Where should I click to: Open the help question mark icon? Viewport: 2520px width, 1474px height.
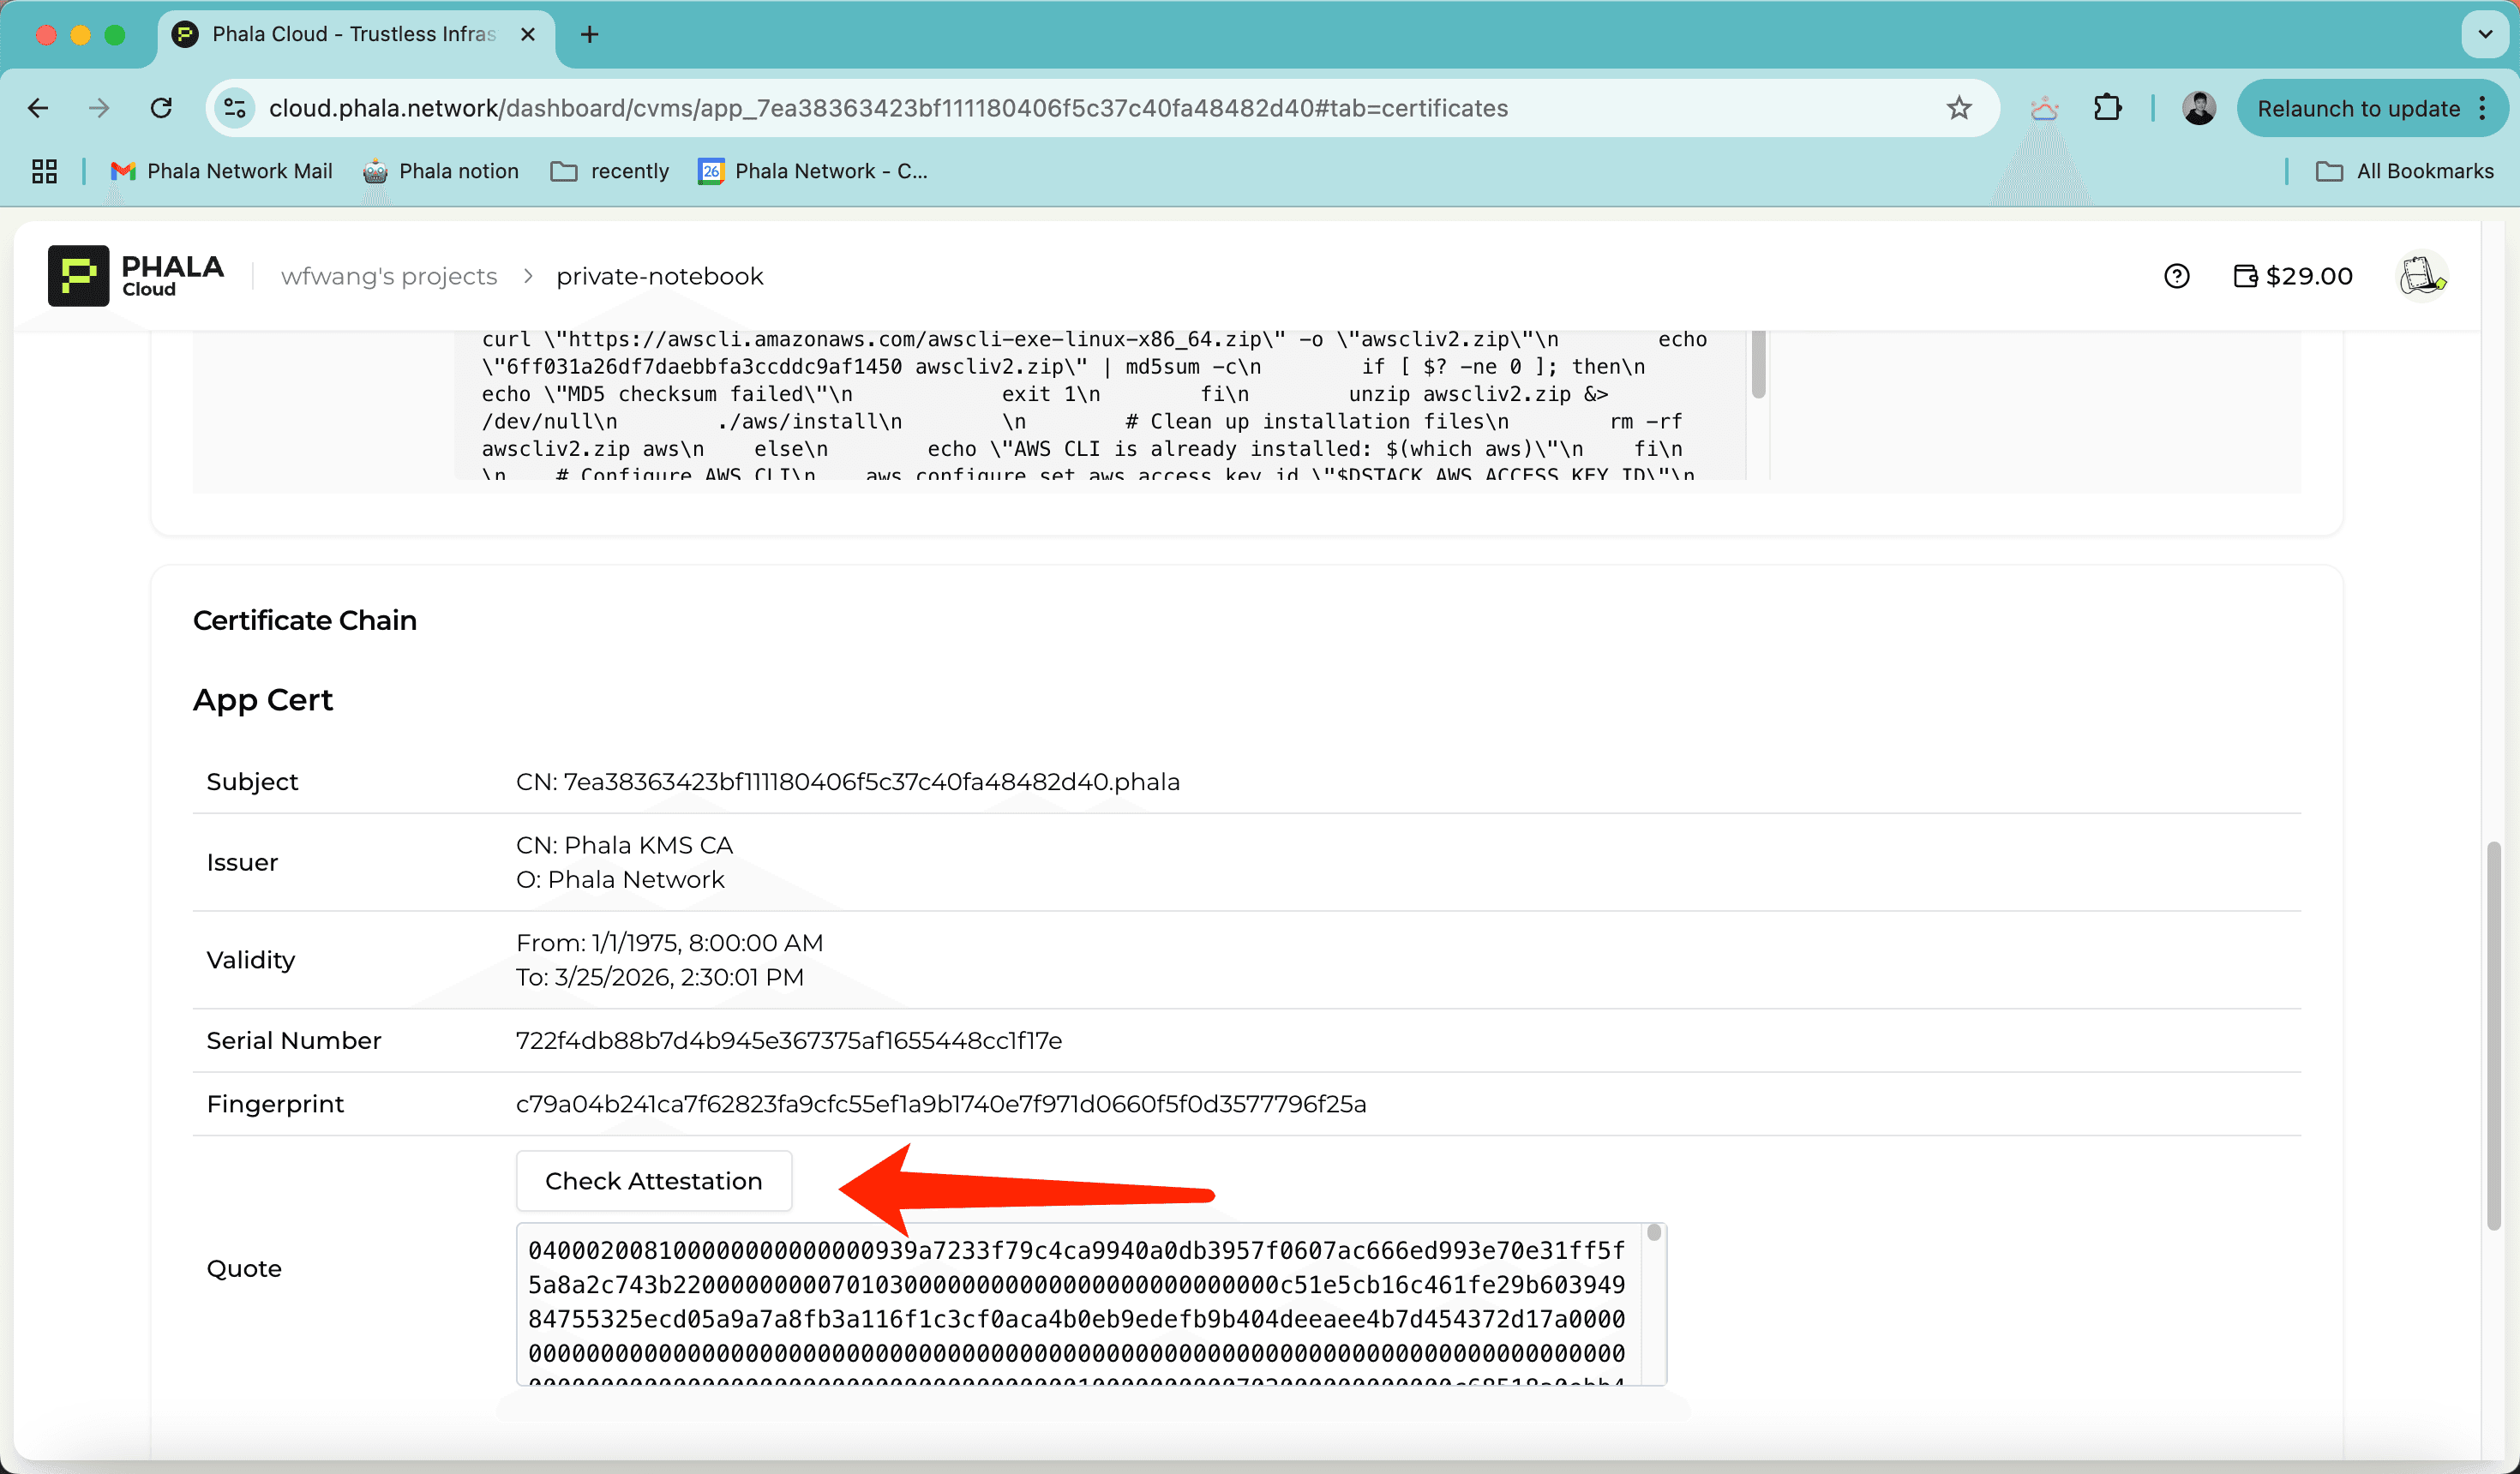2176,276
